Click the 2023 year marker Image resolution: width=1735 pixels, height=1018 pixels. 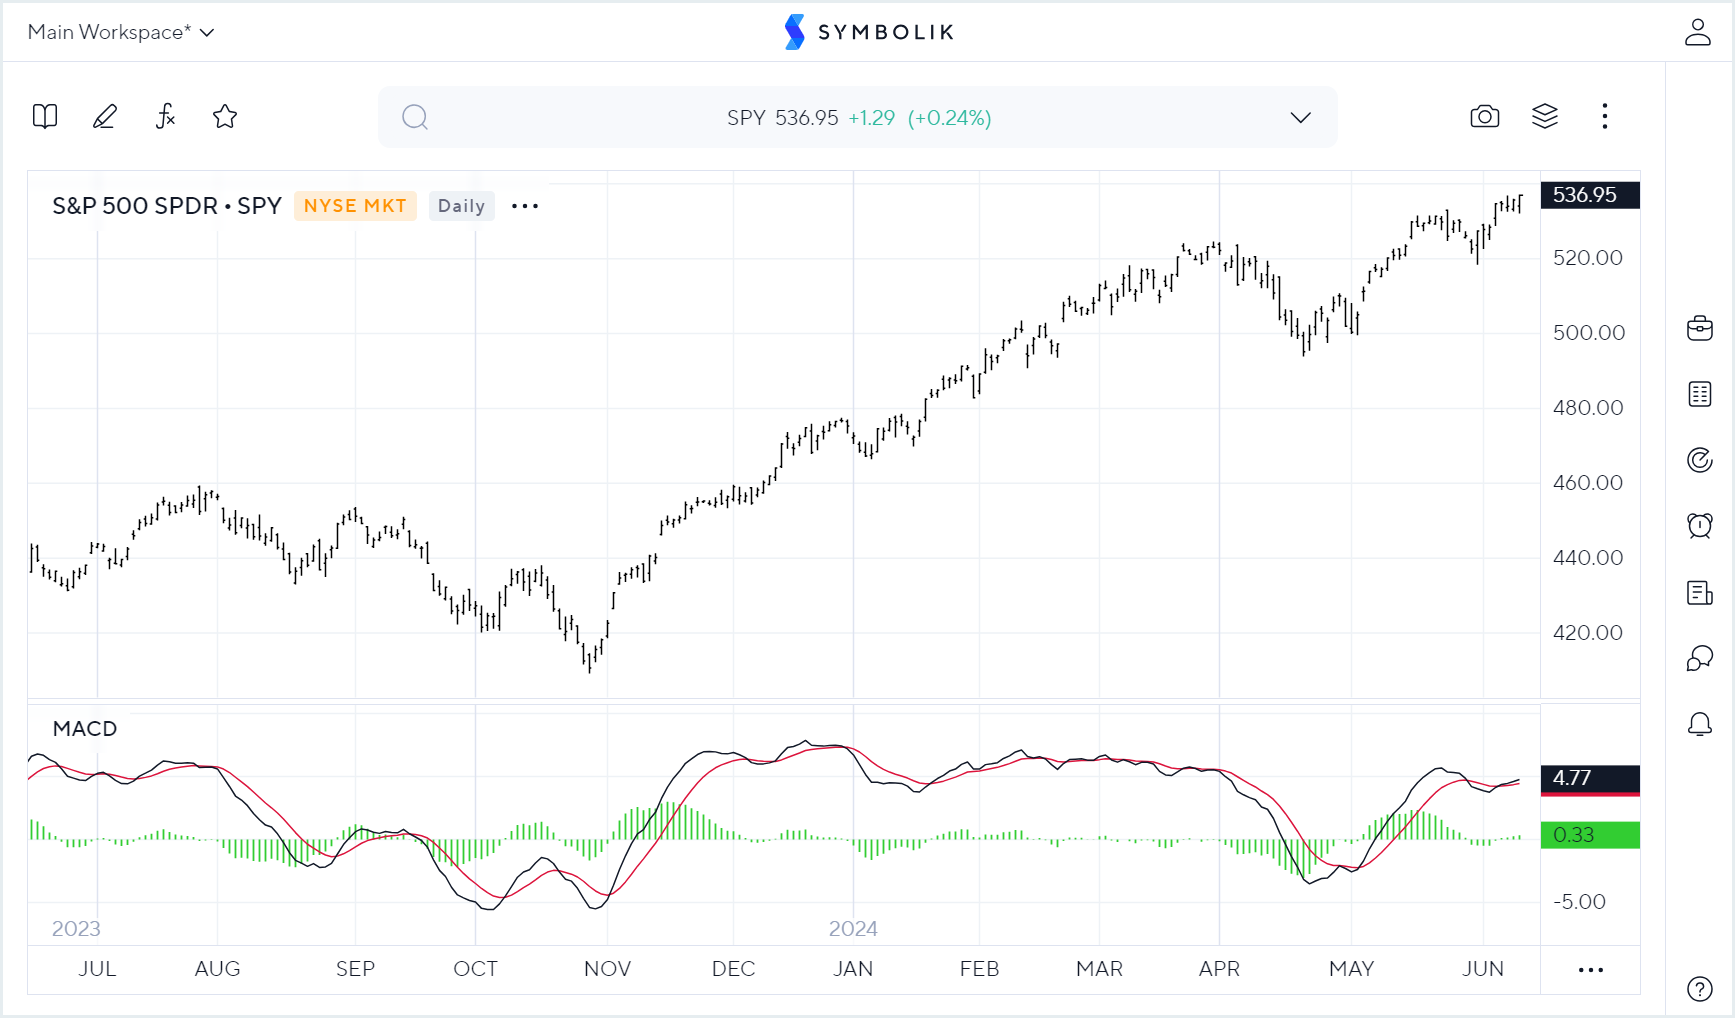[76, 929]
